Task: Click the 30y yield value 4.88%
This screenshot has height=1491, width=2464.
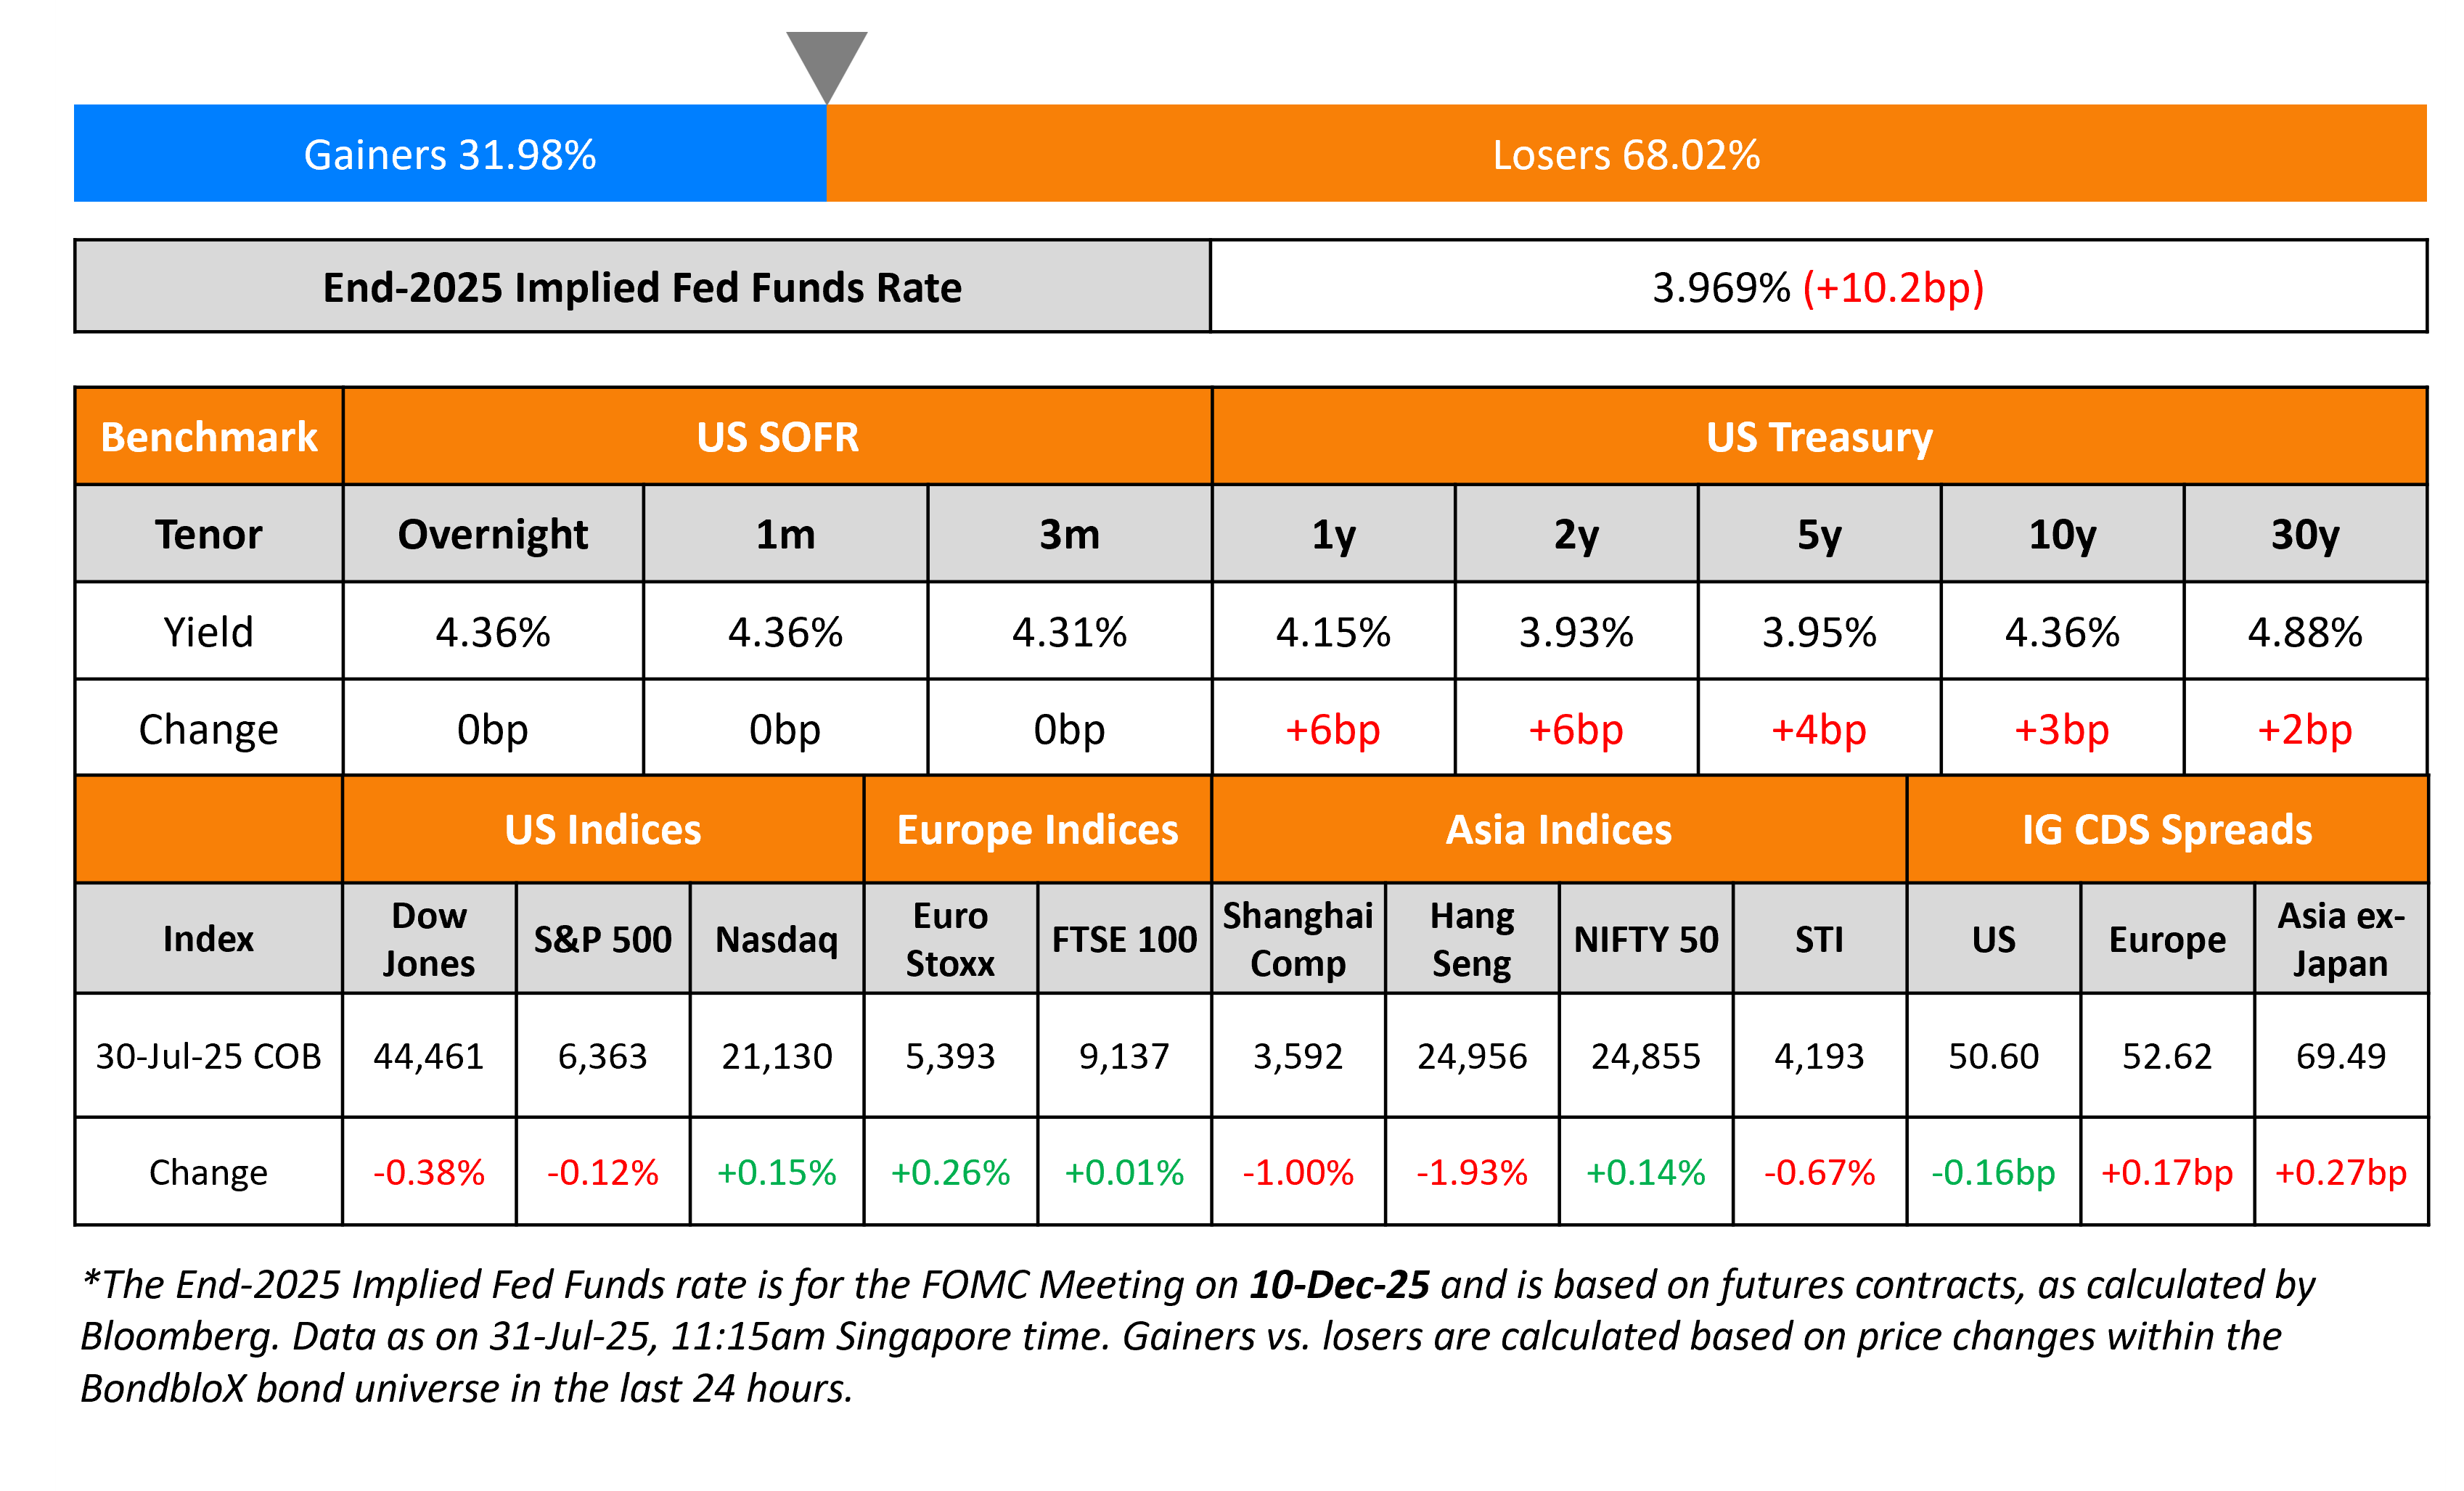Action: pos(2305,632)
